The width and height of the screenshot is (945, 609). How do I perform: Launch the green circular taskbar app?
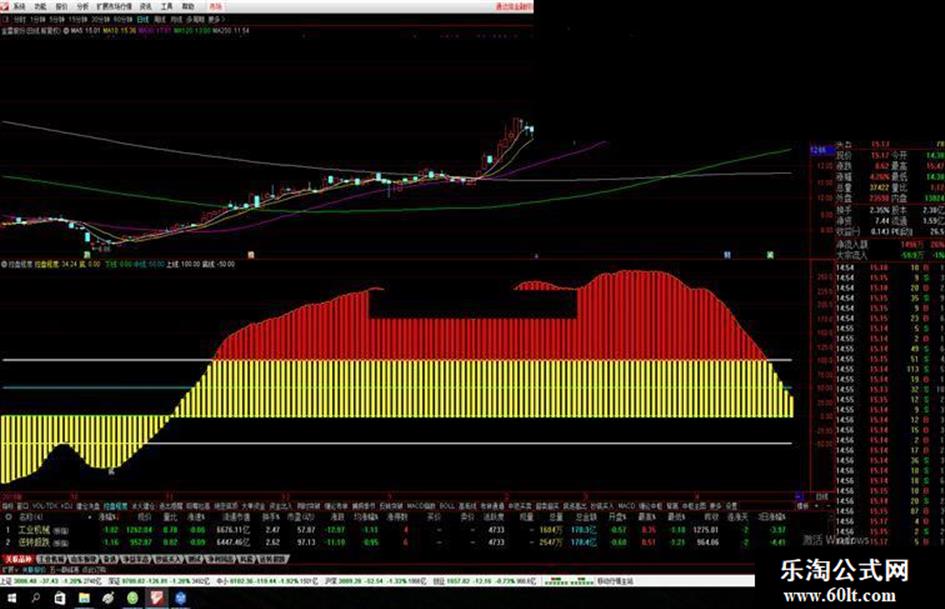pyautogui.click(x=133, y=598)
